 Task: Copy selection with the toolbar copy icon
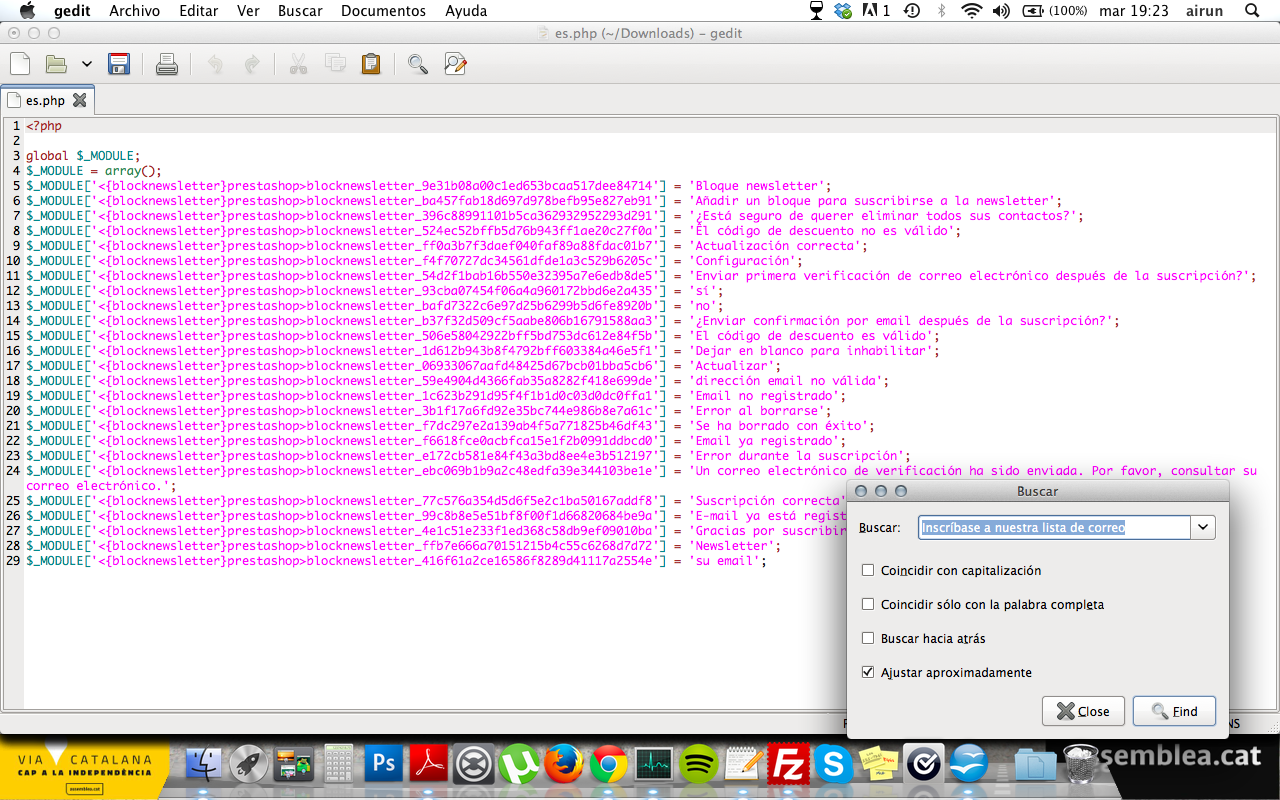pos(335,65)
